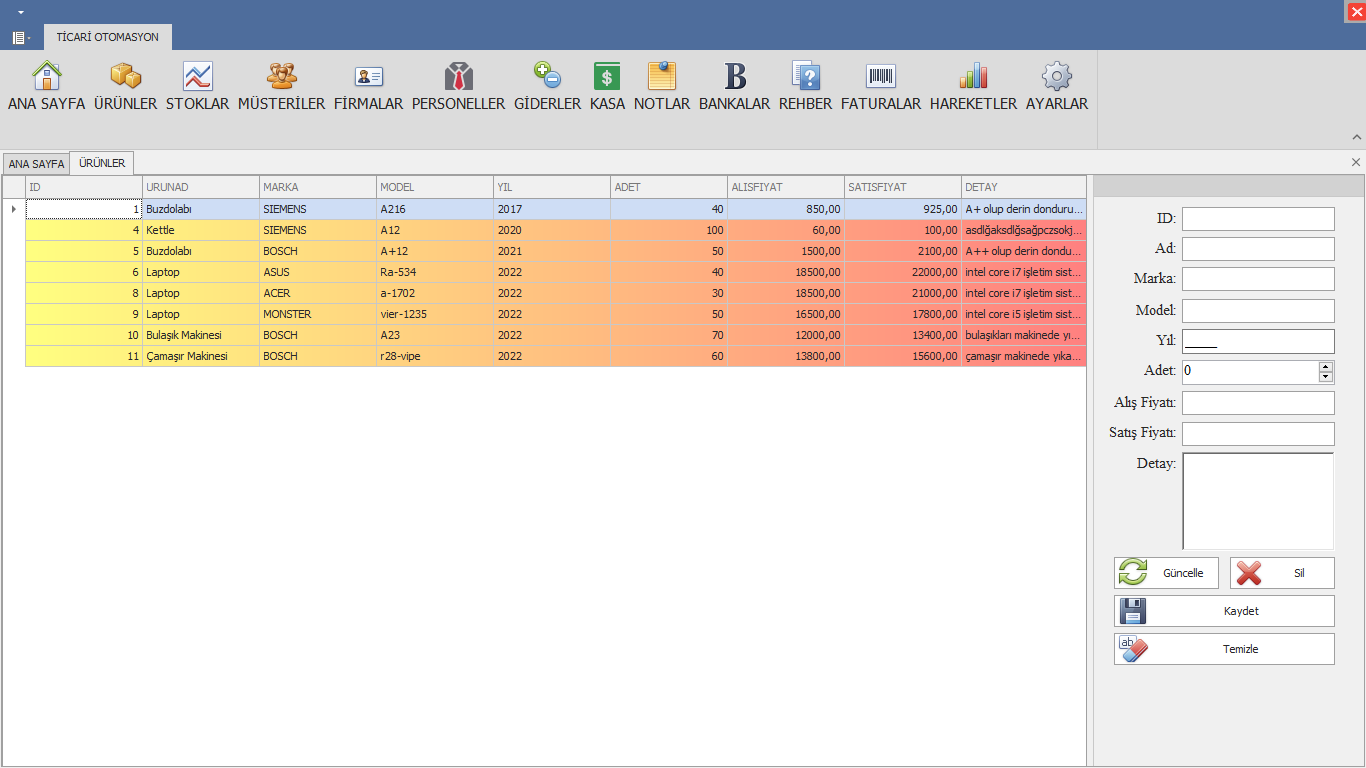The width and height of the screenshot is (1366, 768).
Task: Open the HAREKETLER bar chart icon
Action: click(x=973, y=77)
